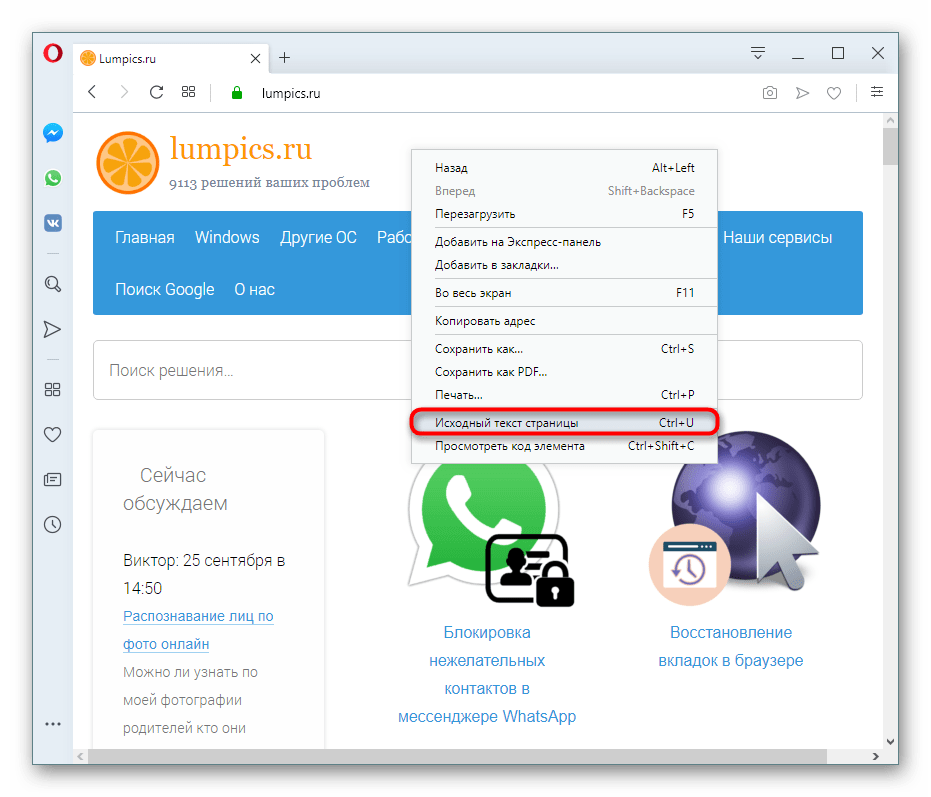Choose Просмотреть код элемента entry
This screenshot has width=931, height=797.
564,446
